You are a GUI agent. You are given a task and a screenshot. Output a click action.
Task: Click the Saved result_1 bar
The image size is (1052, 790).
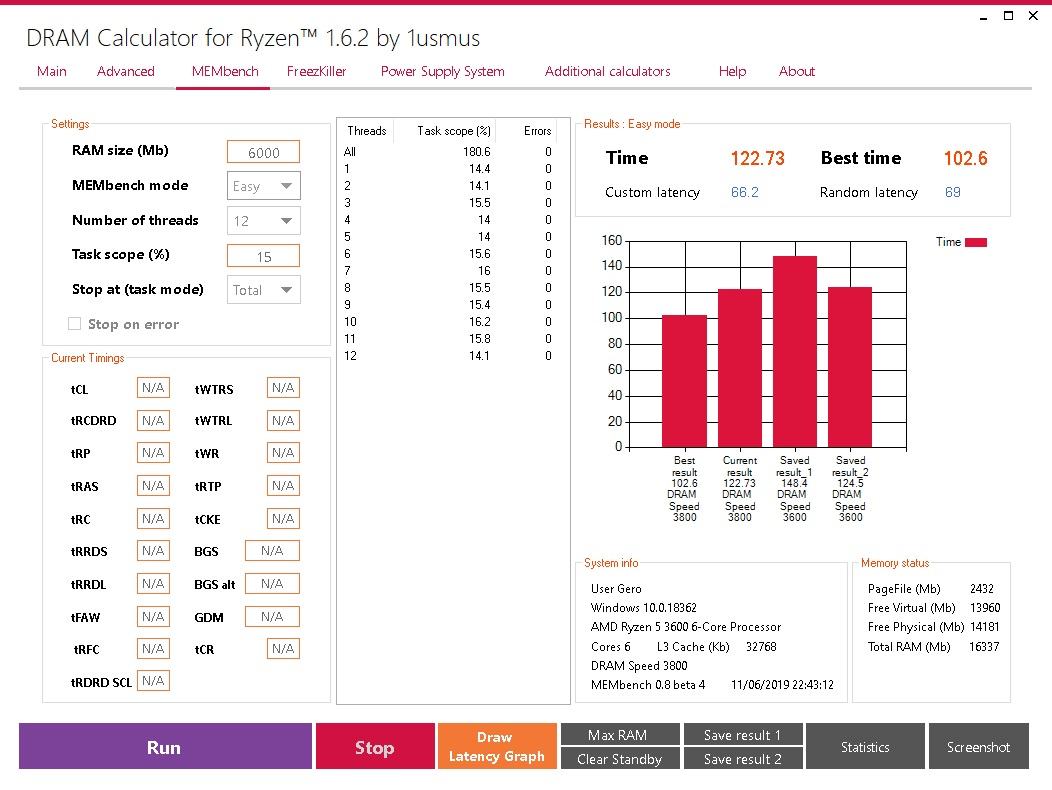[x=795, y=352]
